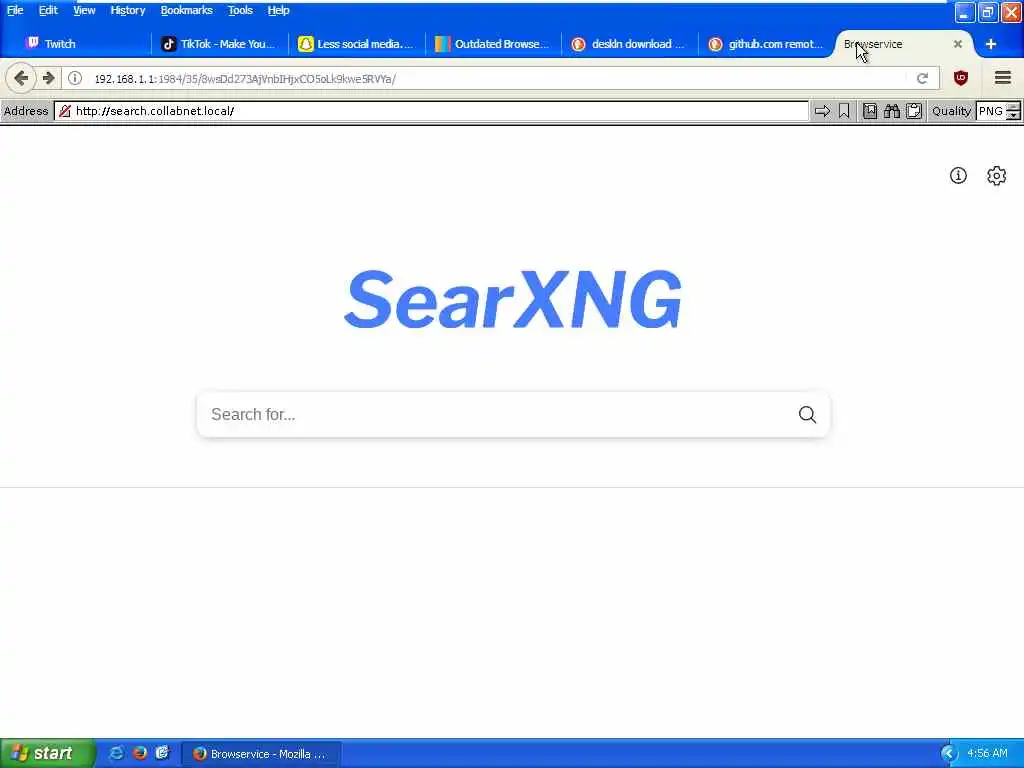Click the taskbar clock showing 4:56 AM
This screenshot has height=768, width=1024.
pos(987,754)
